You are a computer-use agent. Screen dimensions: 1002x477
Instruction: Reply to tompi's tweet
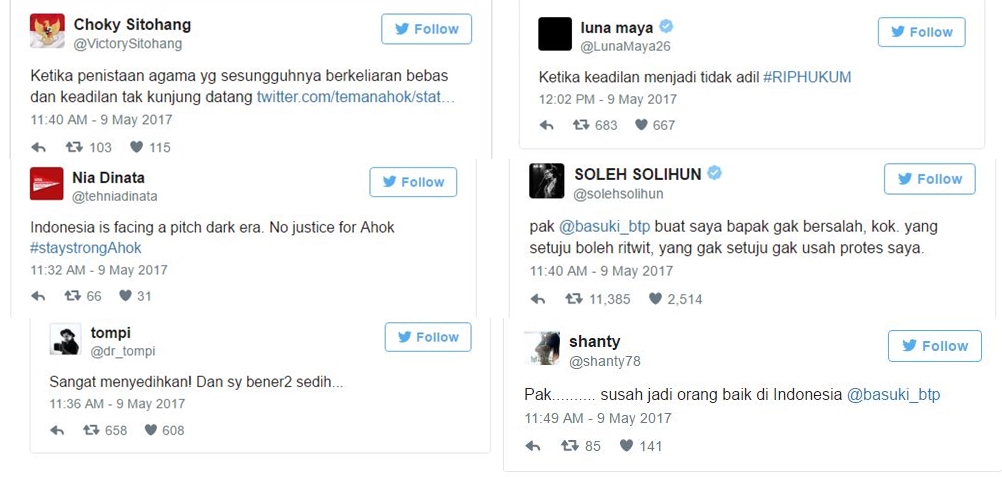pos(58,431)
